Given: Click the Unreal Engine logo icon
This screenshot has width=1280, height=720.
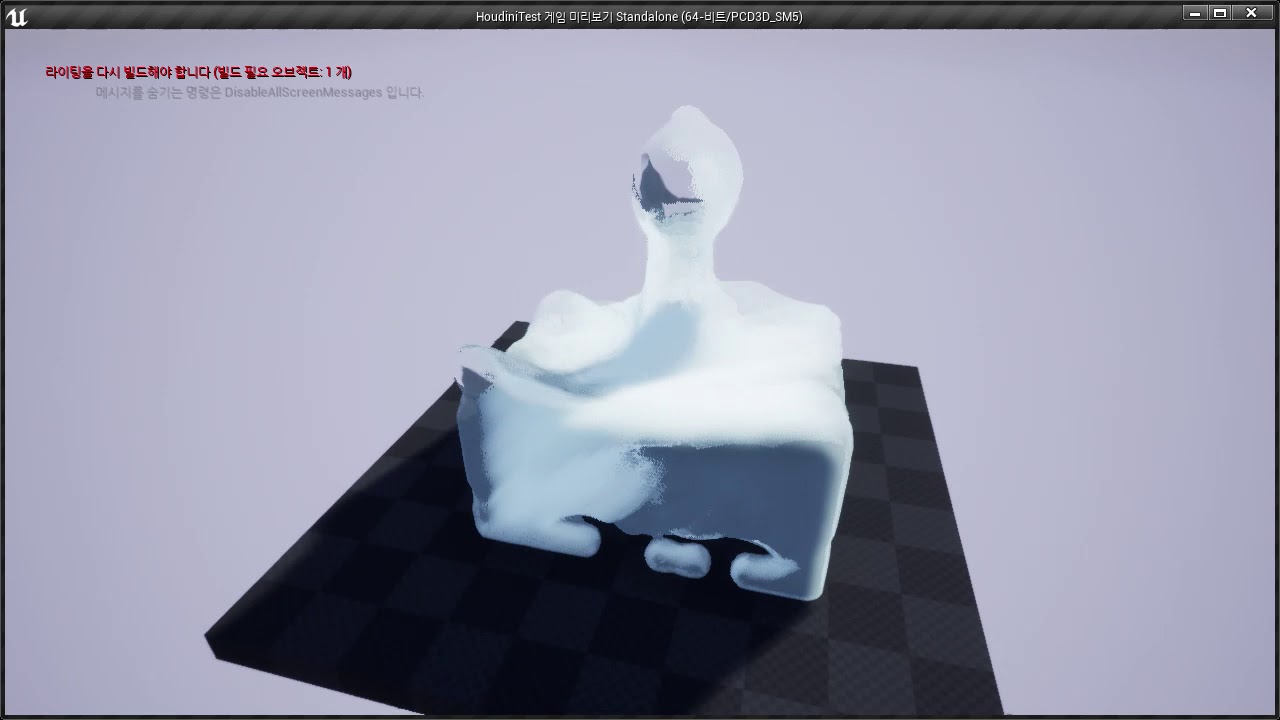Looking at the screenshot, I should (16, 16).
